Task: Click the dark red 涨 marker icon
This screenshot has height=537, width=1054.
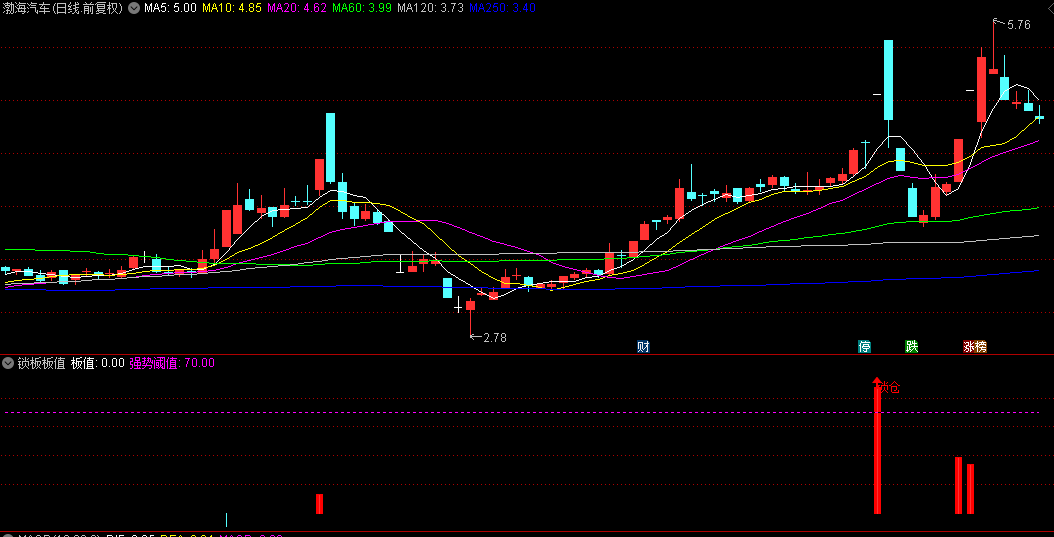Action: click(x=969, y=347)
